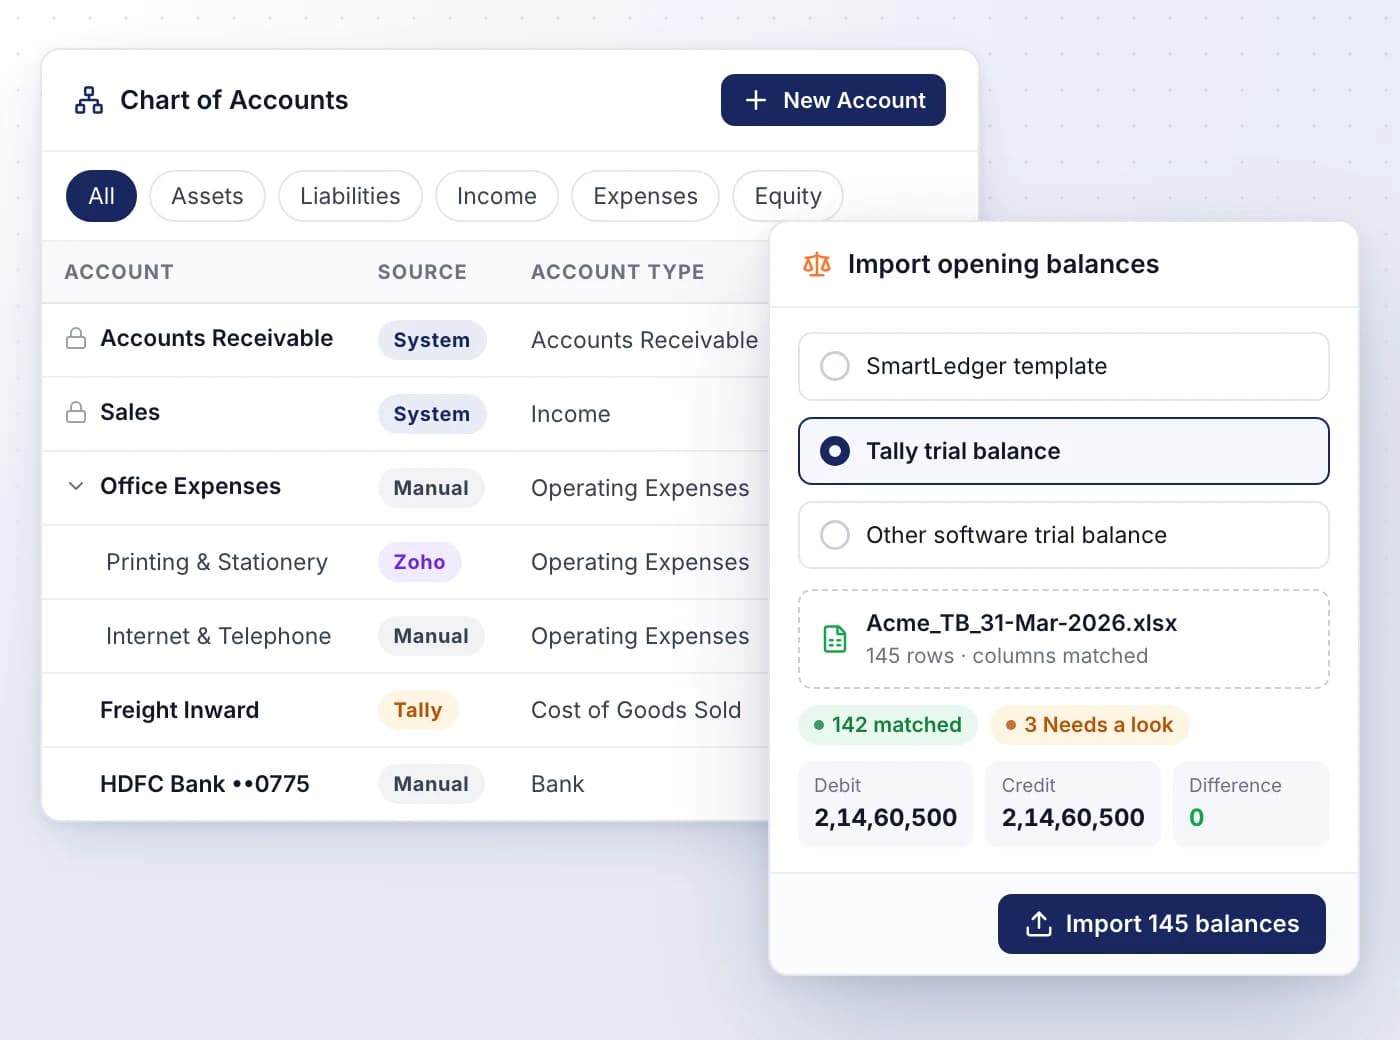1400x1040 pixels.
Task: Click the plus icon on New Account
Action: (x=756, y=100)
